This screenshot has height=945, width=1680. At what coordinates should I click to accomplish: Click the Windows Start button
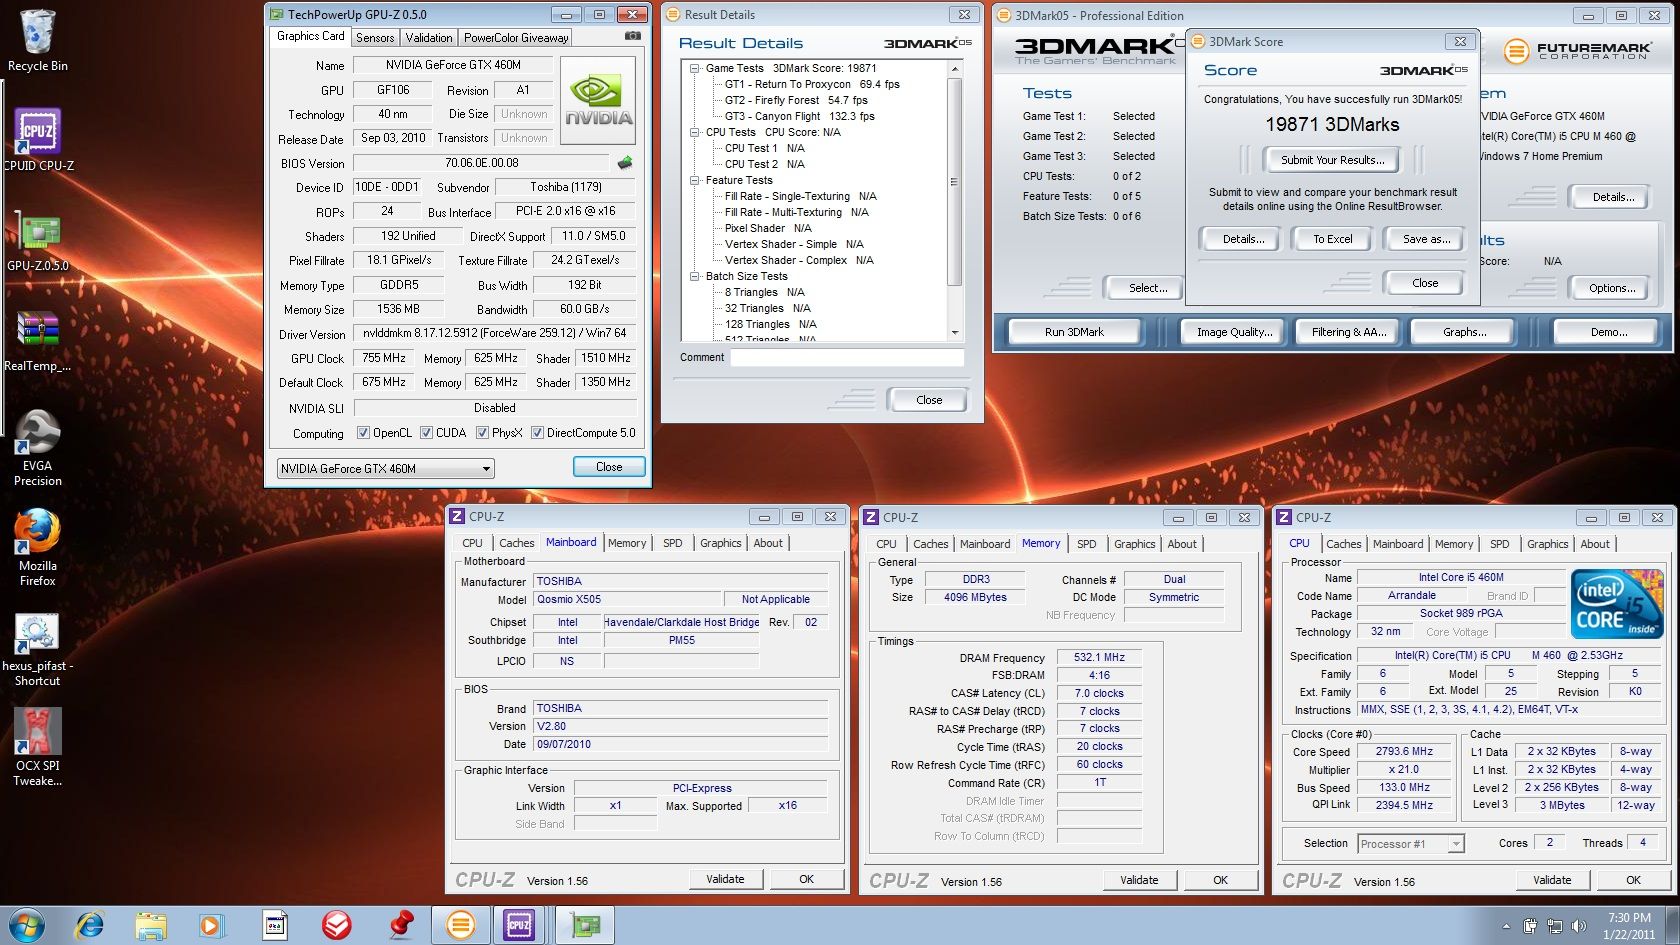[26, 925]
